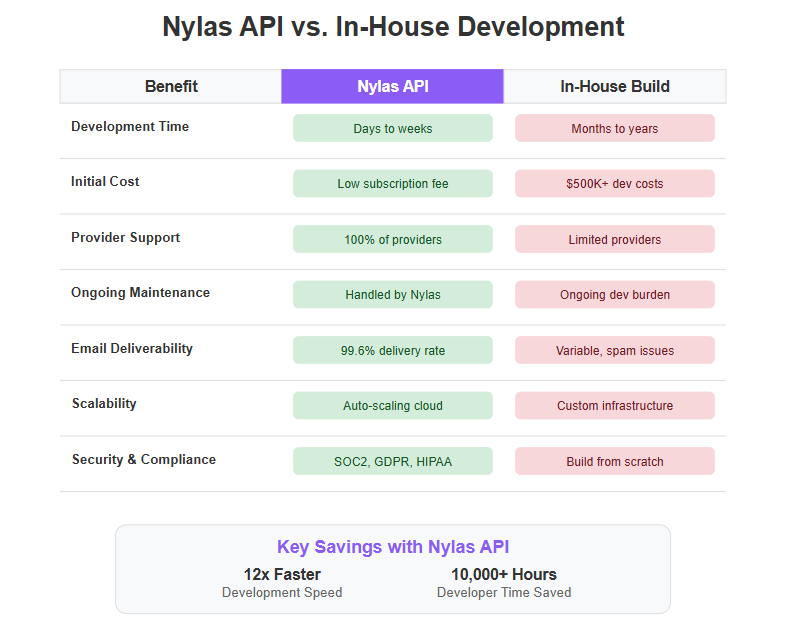Select the 'Handled by Nylas' cell
The height and width of the screenshot is (644, 797).
(392, 294)
